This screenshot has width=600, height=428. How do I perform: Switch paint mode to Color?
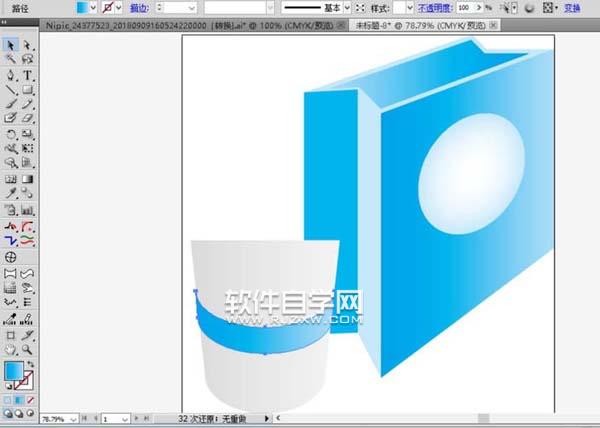tap(8, 400)
